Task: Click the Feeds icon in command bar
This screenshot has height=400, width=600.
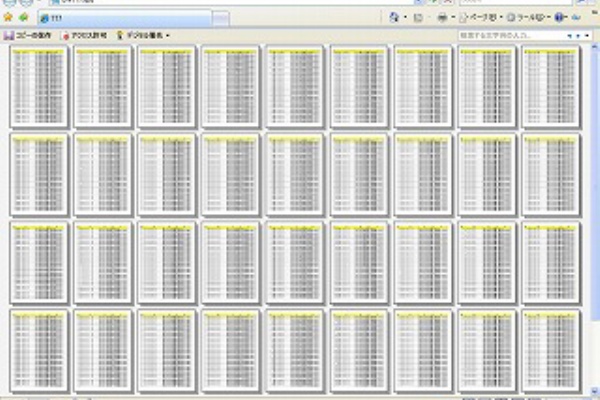Action: [418, 18]
